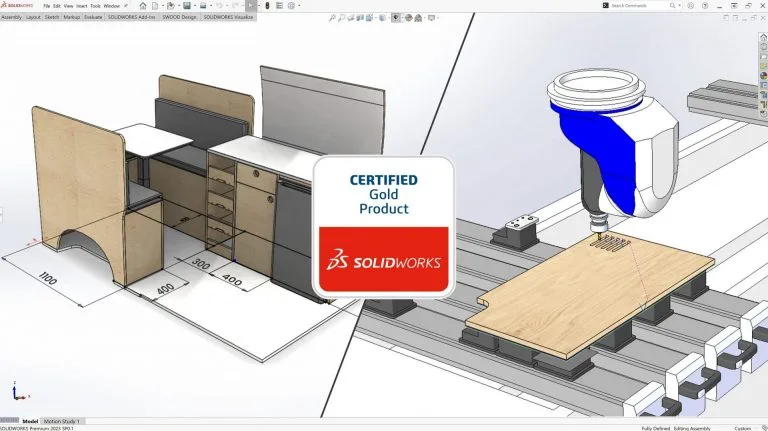Image resolution: width=768 pixels, height=431 pixels.
Task: Expand the View Settings dropdown arrow
Action: [x=438, y=18]
